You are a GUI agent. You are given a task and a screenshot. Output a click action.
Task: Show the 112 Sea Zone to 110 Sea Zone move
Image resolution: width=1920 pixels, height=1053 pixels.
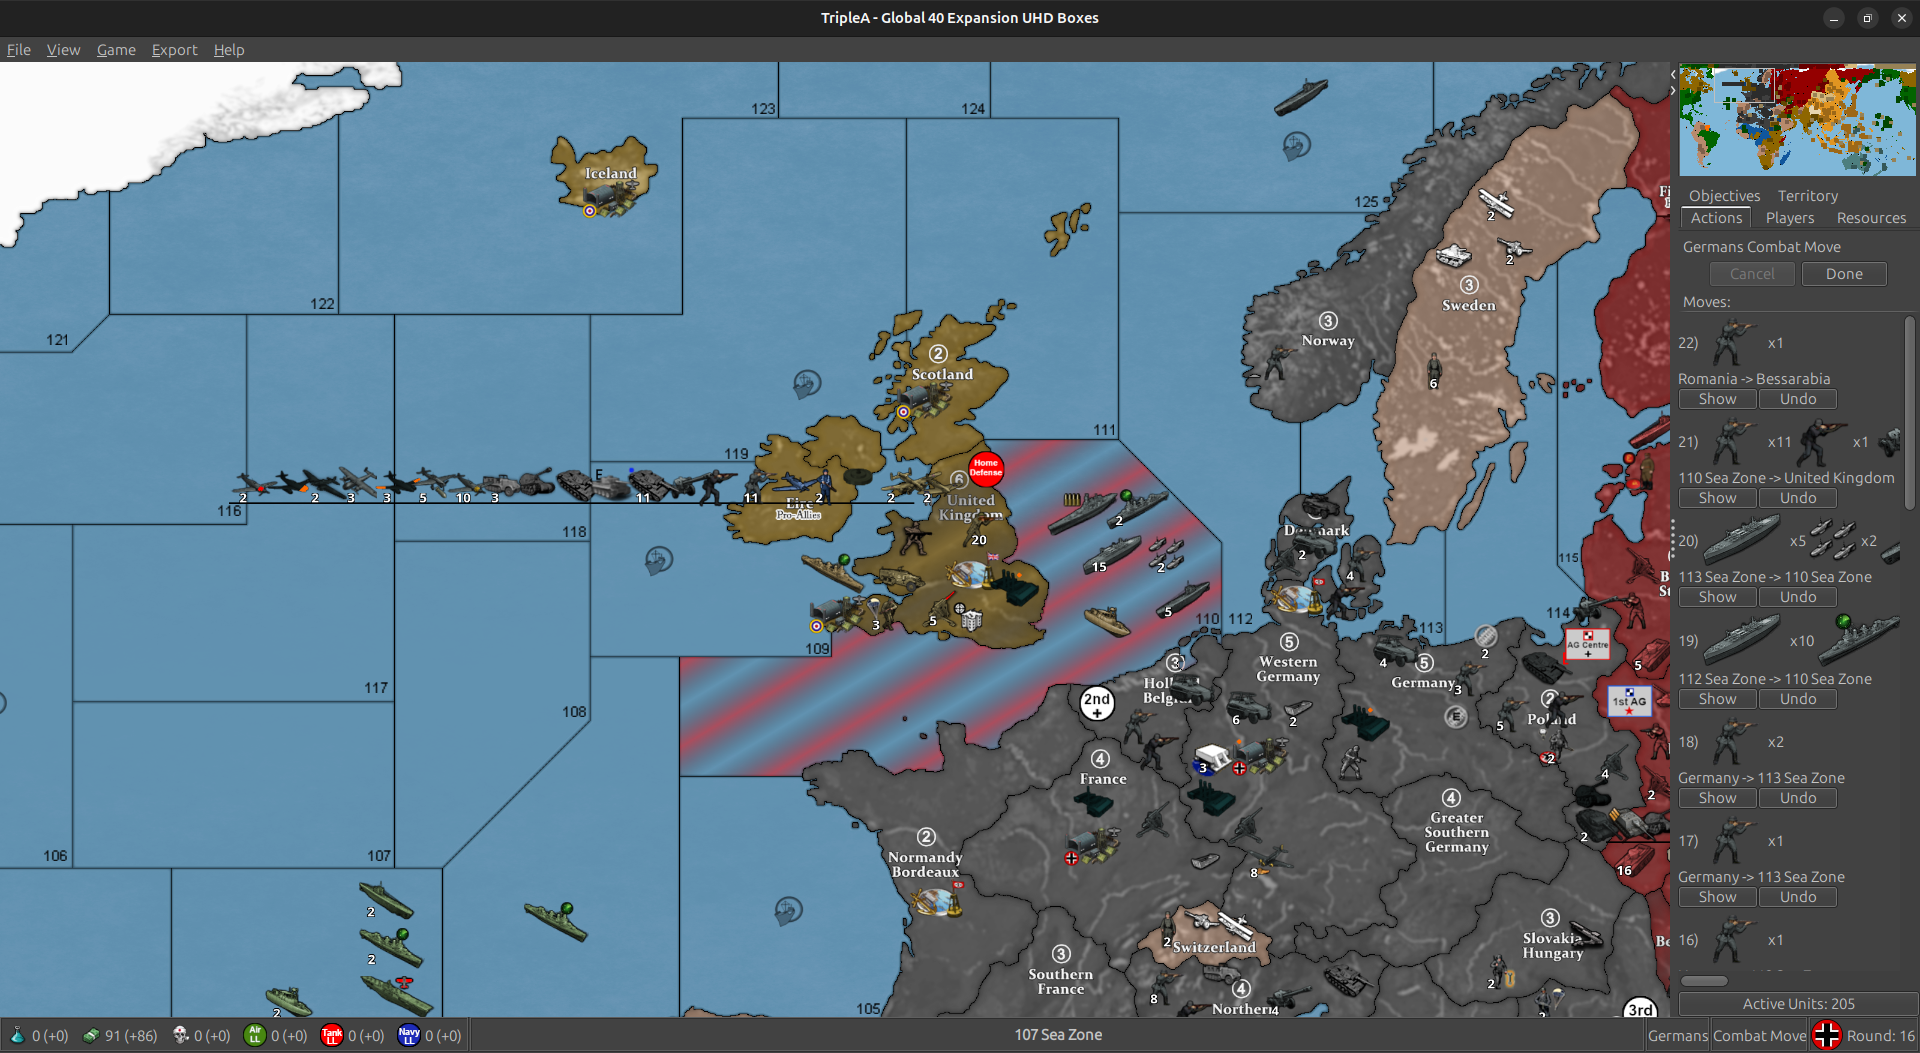click(x=1717, y=699)
